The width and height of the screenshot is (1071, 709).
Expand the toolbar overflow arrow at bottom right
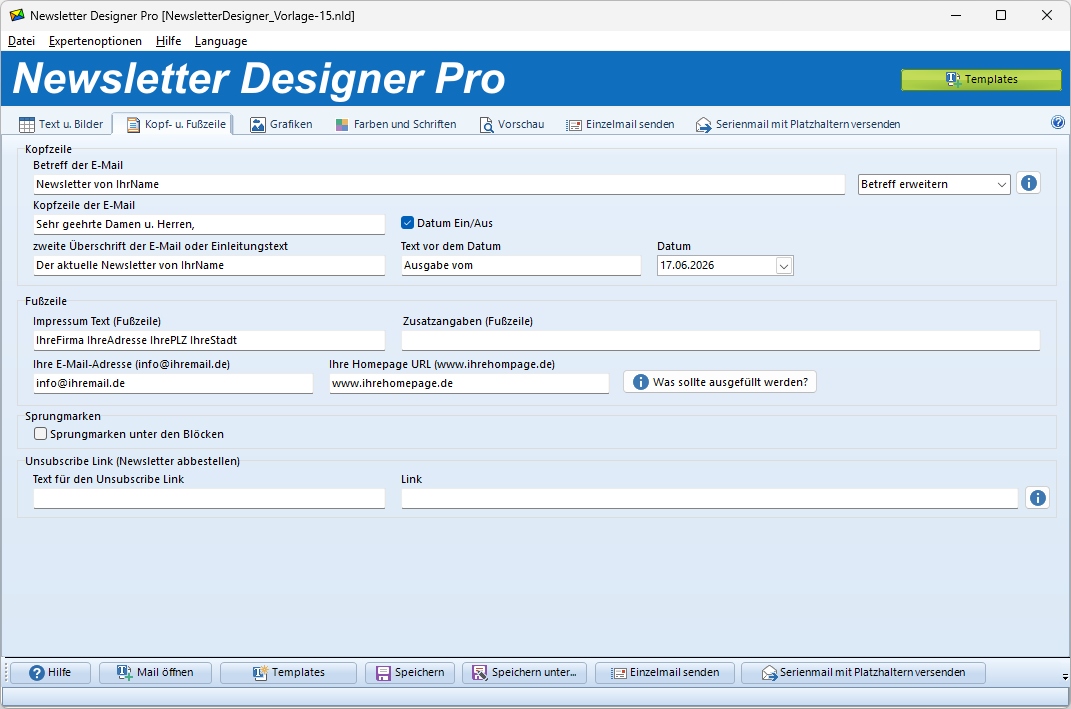[x=1065, y=677]
